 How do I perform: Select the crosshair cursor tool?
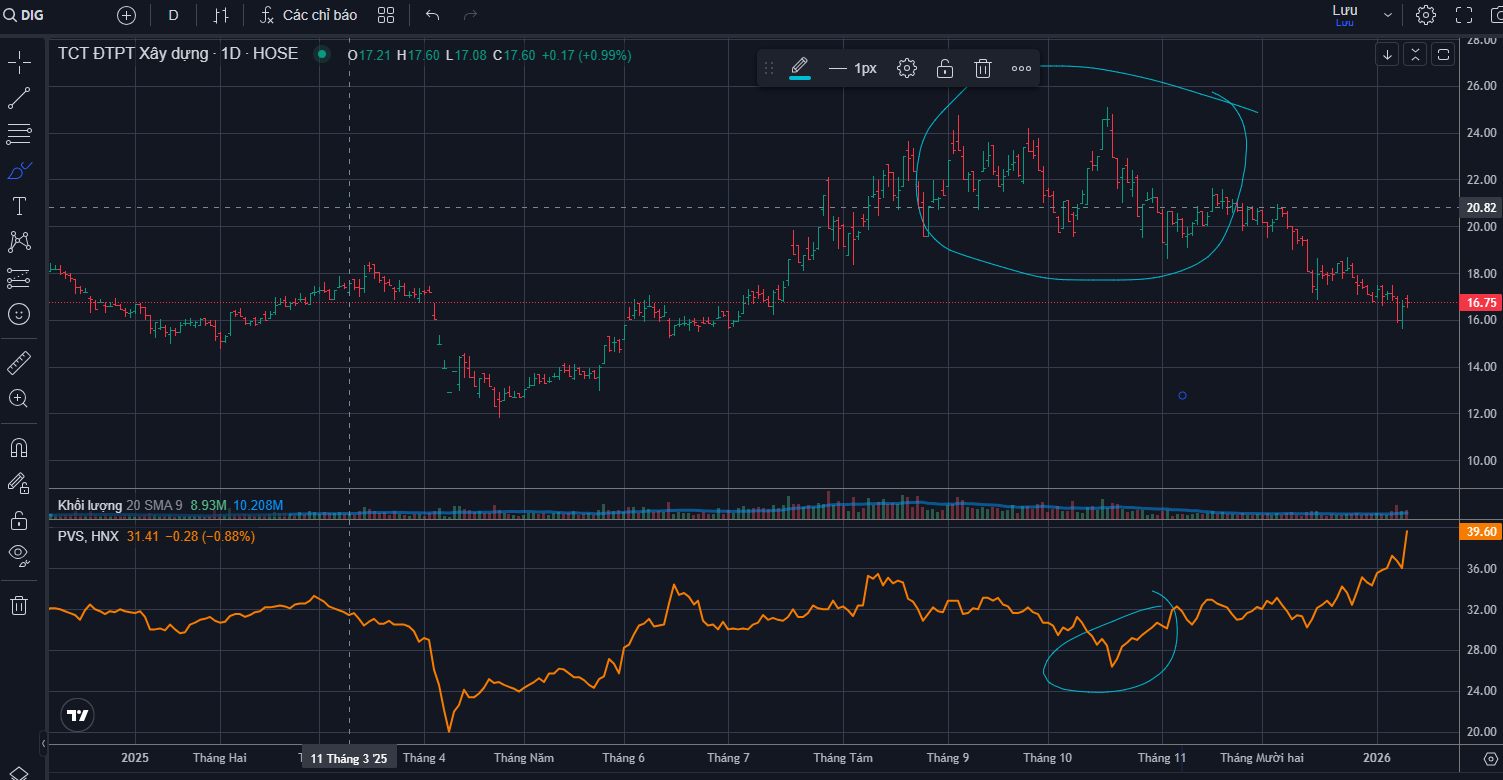click(19, 63)
